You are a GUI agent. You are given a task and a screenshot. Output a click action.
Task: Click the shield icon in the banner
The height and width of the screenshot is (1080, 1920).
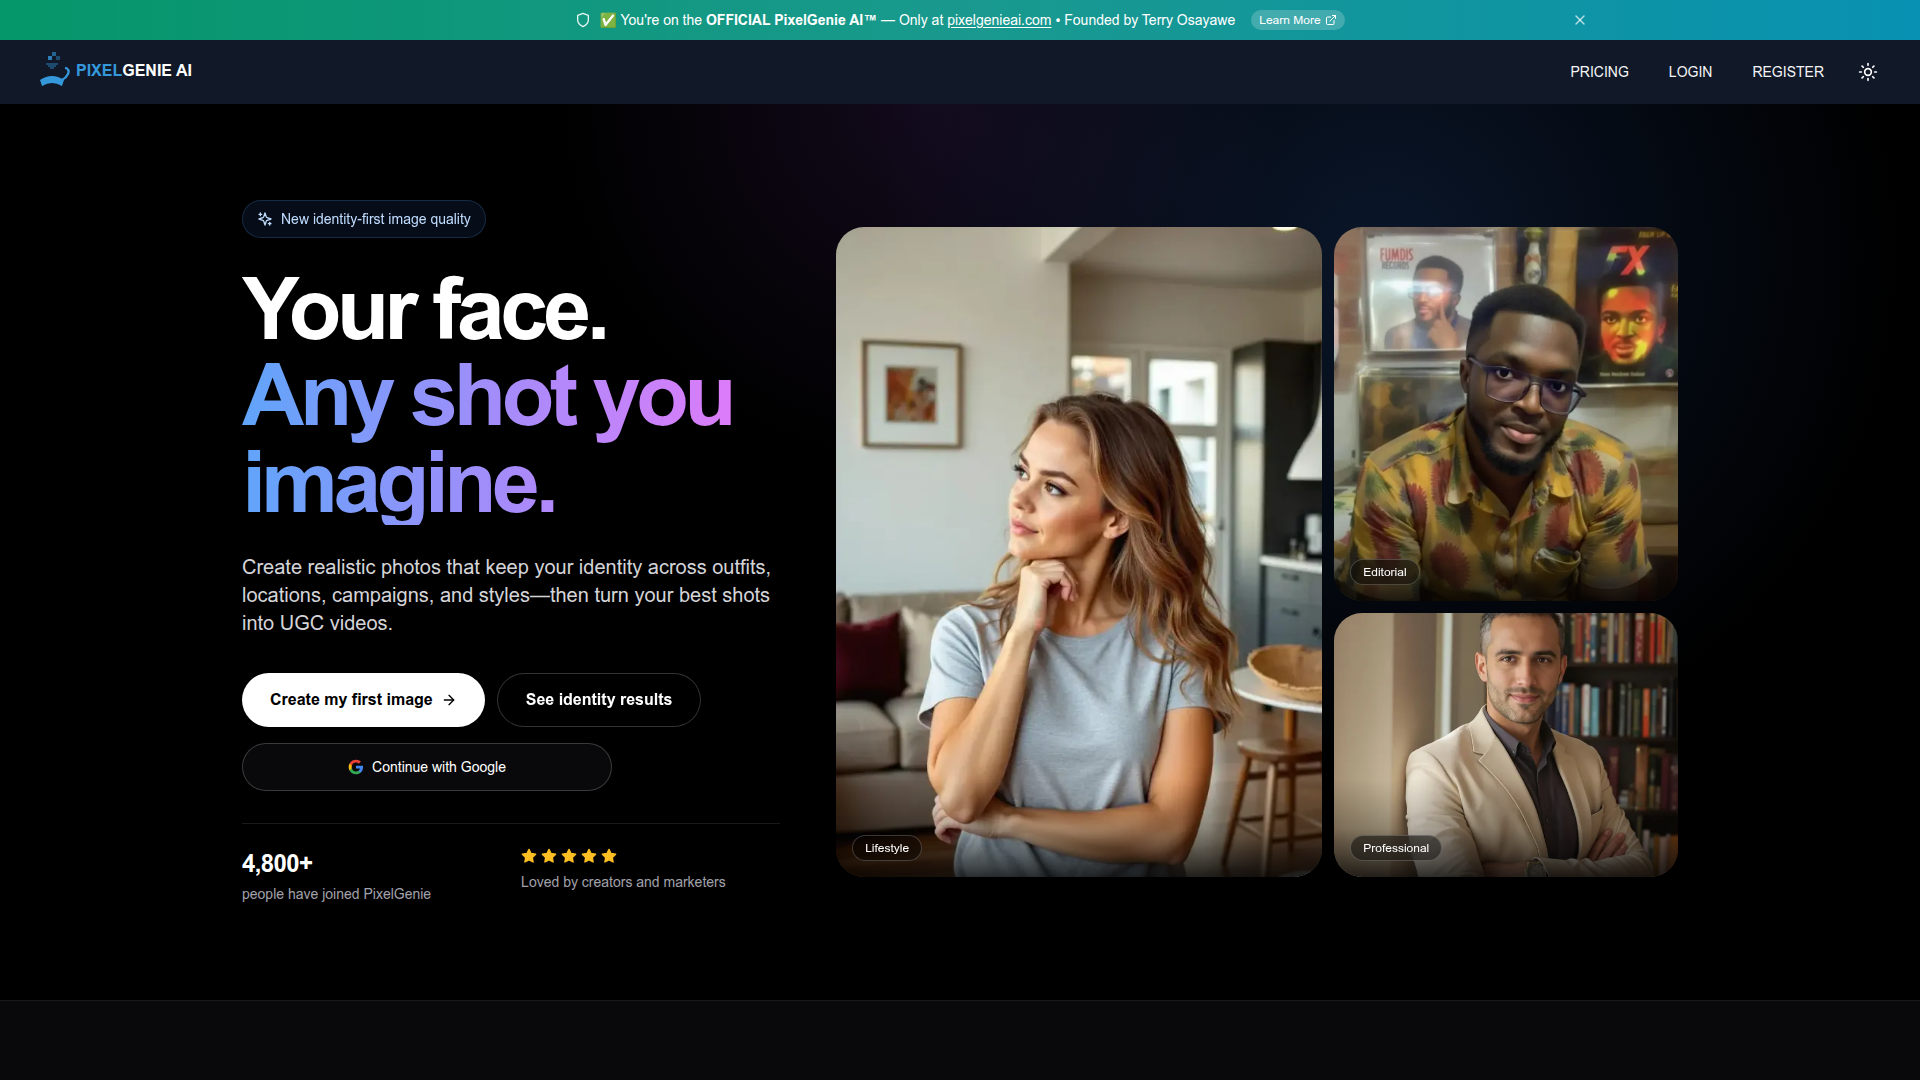pyautogui.click(x=583, y=20)
